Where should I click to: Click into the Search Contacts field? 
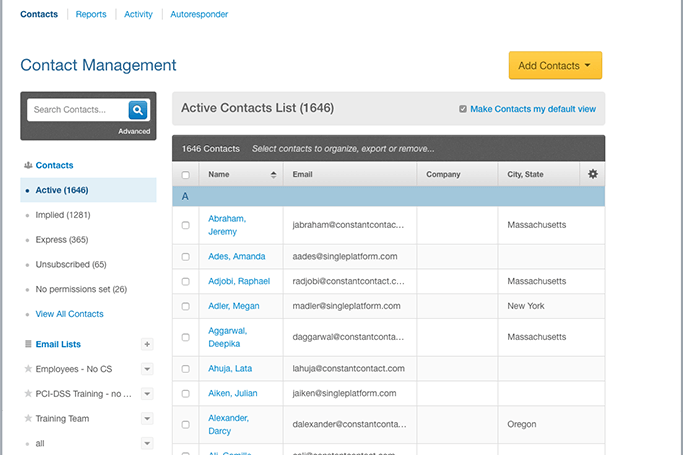77,110
